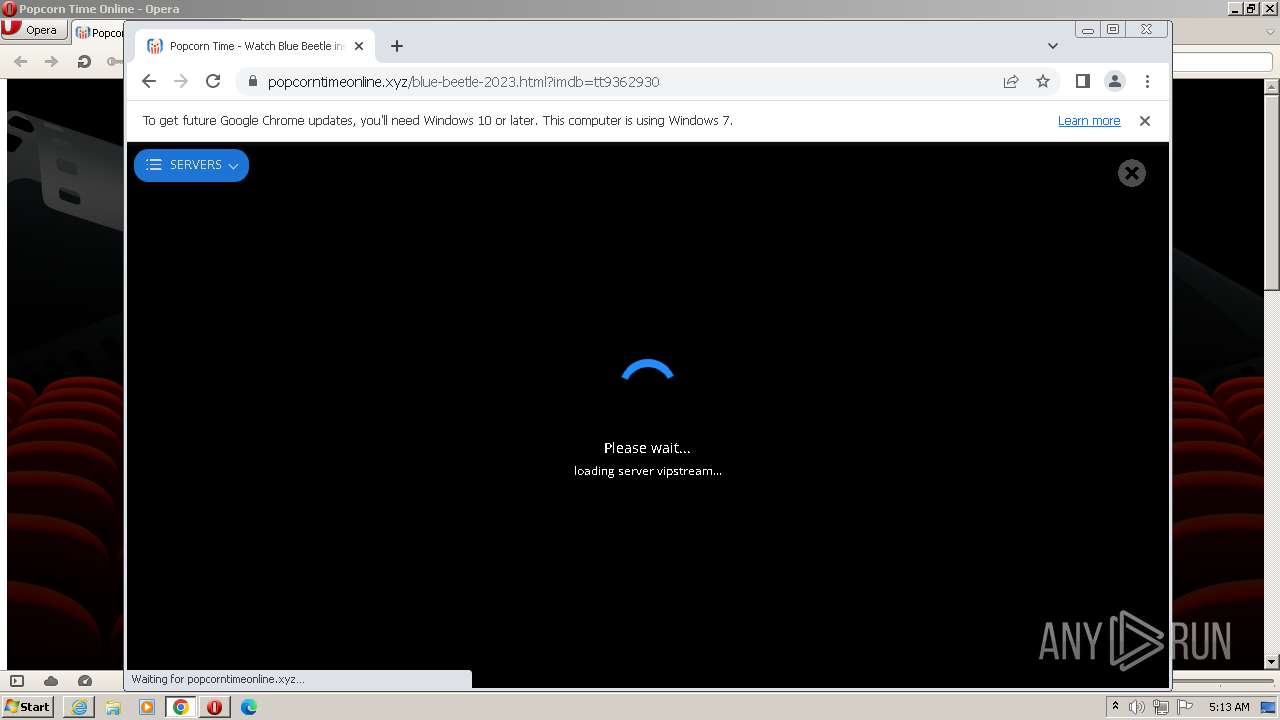Click status text 'Waiting for popcorntimeonline.xyz...'
1280x720 pixels.
[218, 679]
